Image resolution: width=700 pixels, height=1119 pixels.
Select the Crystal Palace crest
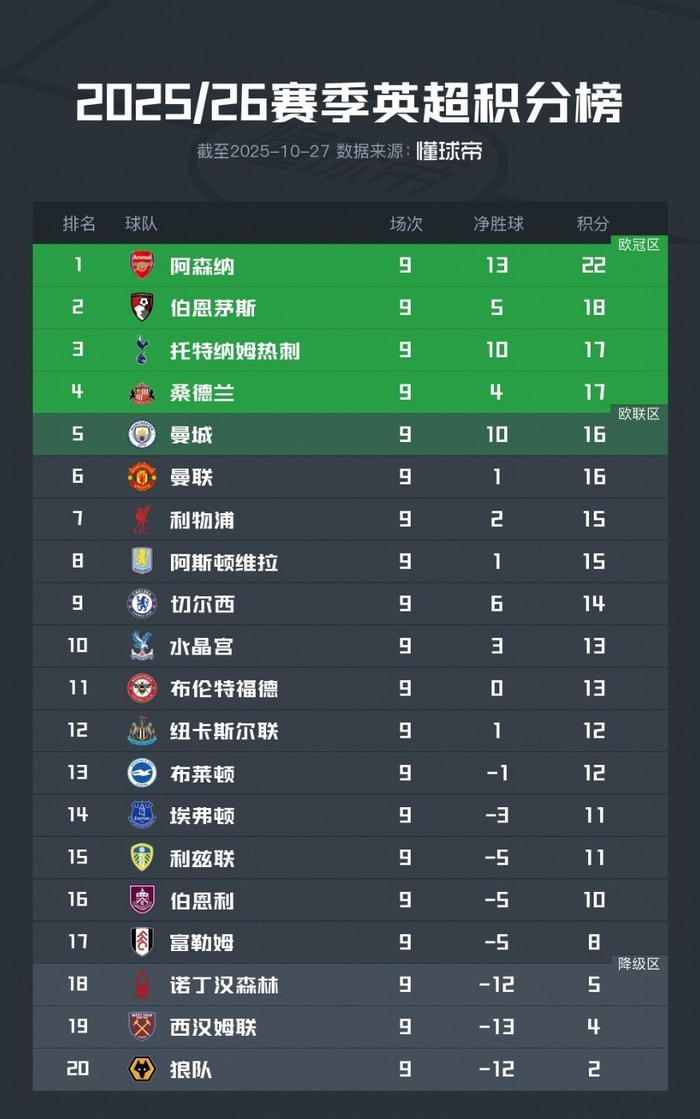pyautogui.click(x=142, y=646)
